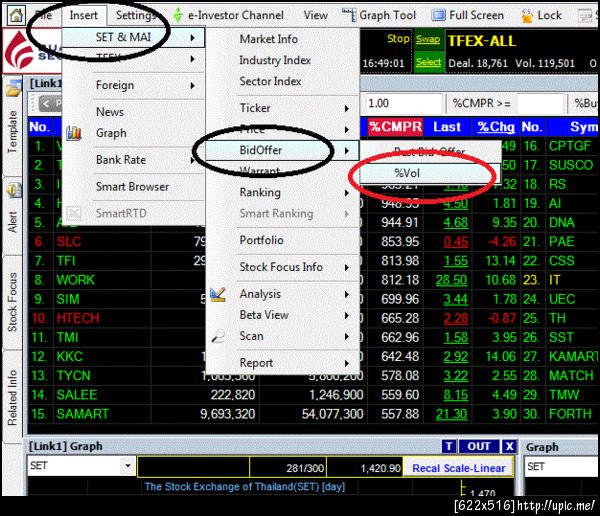
Task: Select symbol SUSCO in row 17
Action: click(571, 165)
